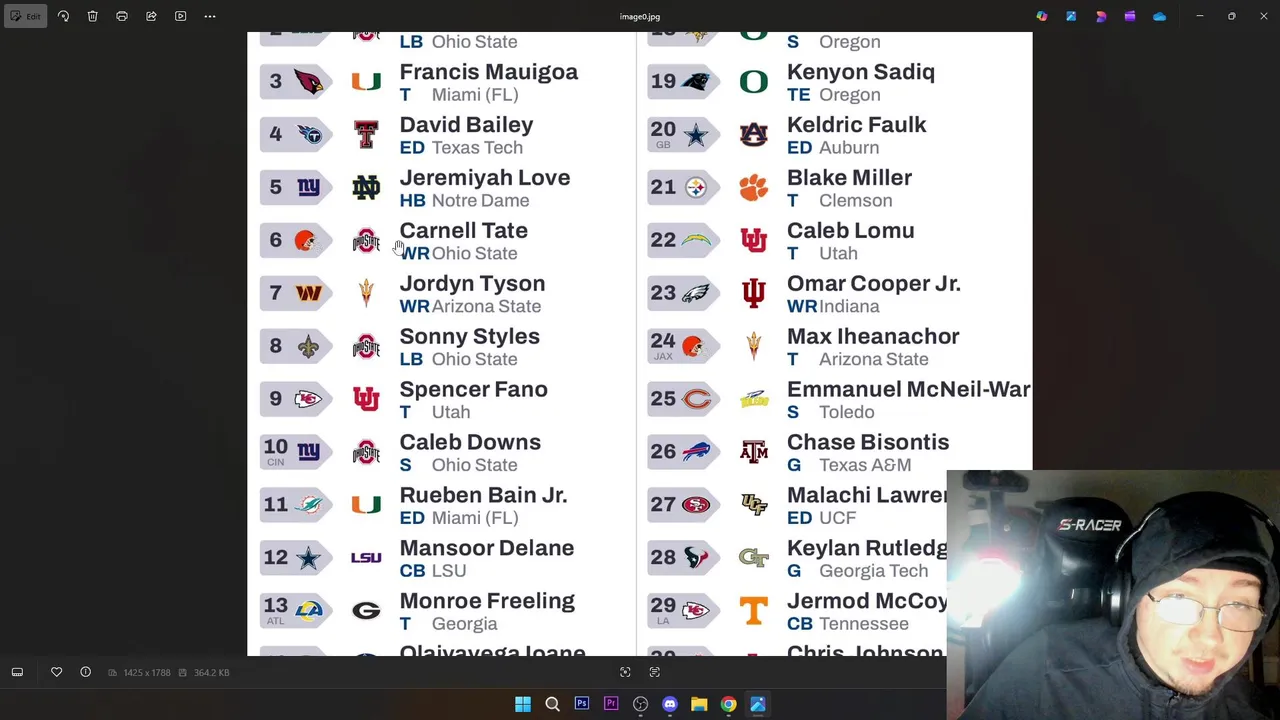Click the "Clemson" school label
1280x720 pixels.
tap(855, 201)
